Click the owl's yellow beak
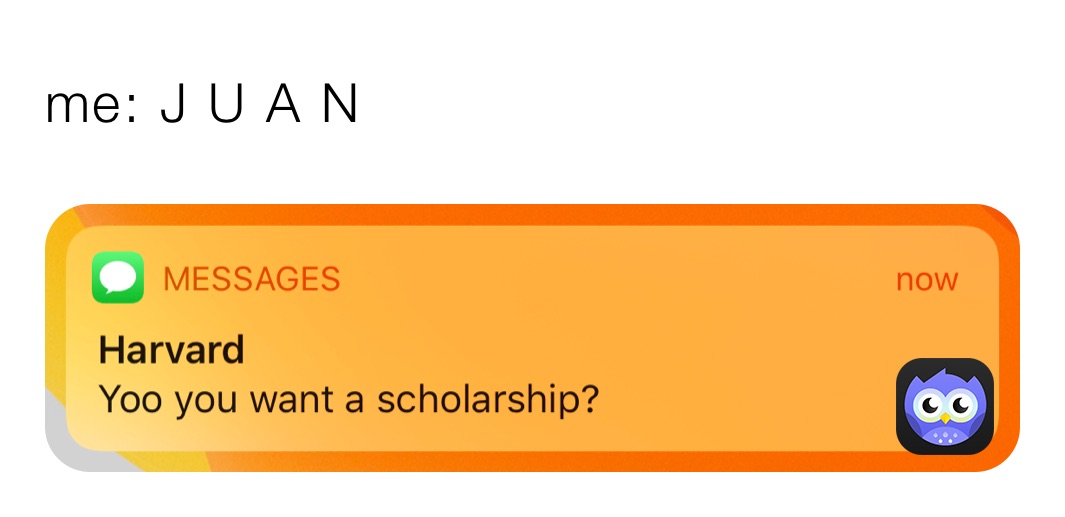This screenshot has width=1065, height=517. (944, 417)
